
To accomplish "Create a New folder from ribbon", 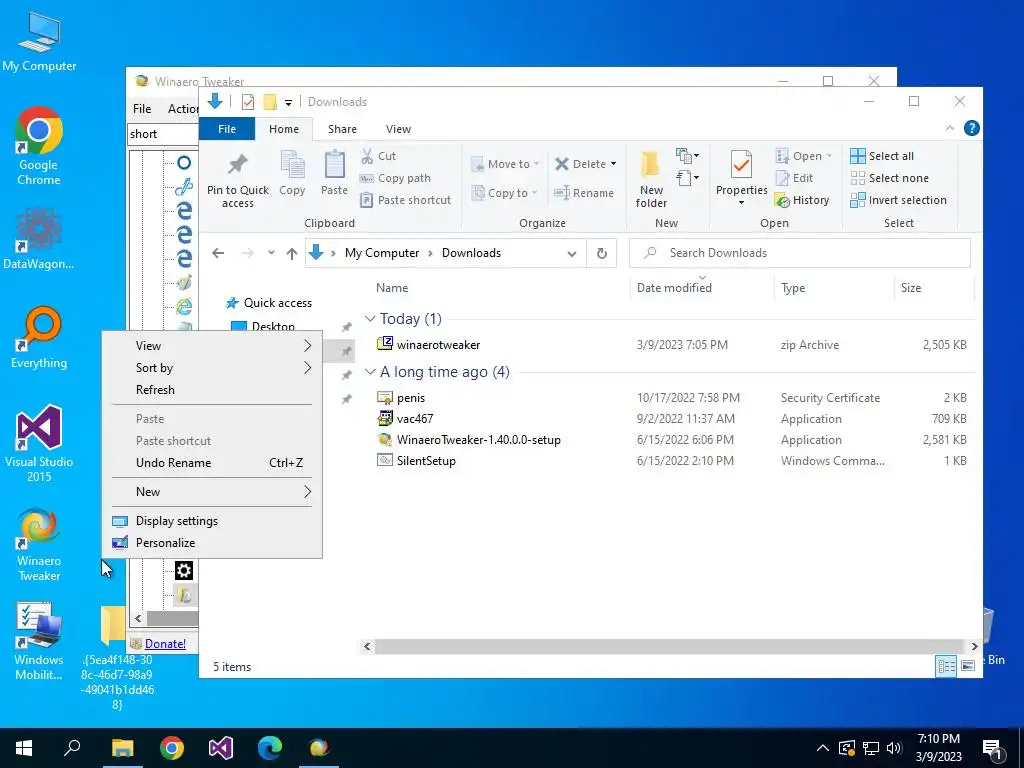I will pyautogui.click(x=651, y=178).
